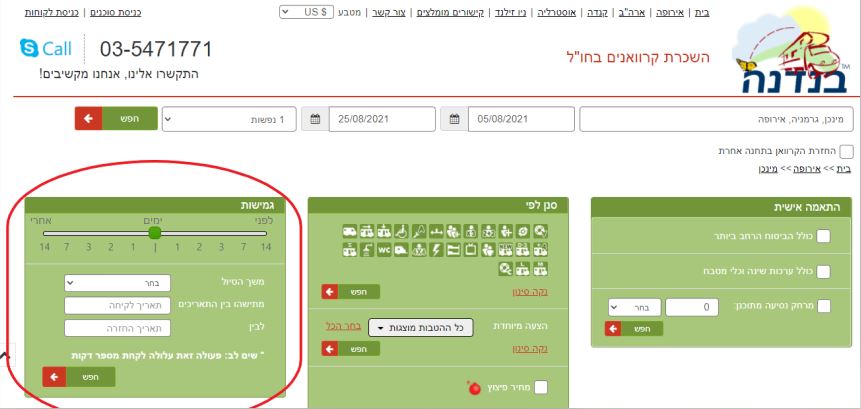The image size is (861, 409).
Task: Toggle the width arrows filter icon
Action: [436, 231]
